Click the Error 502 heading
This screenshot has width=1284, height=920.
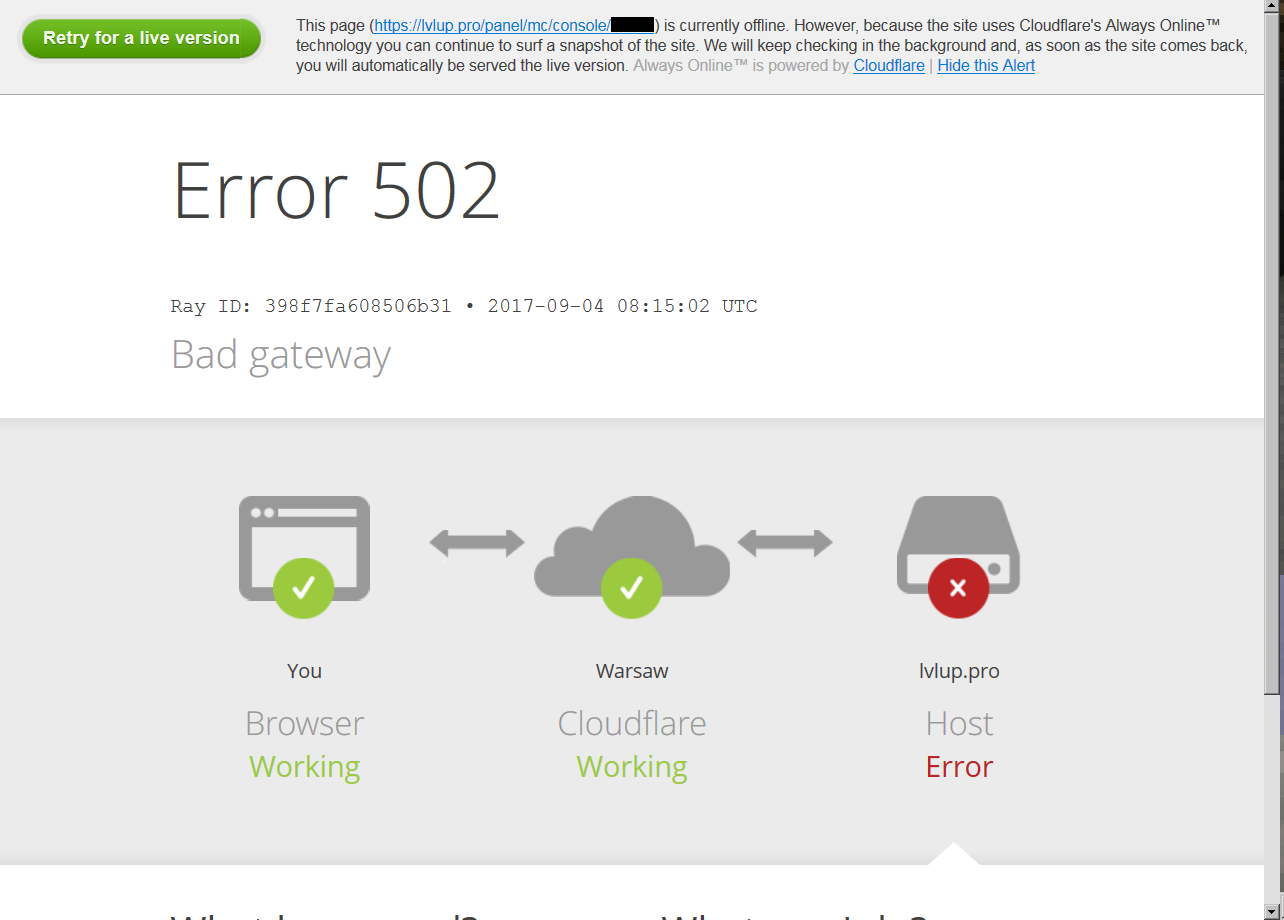(336, 190)
